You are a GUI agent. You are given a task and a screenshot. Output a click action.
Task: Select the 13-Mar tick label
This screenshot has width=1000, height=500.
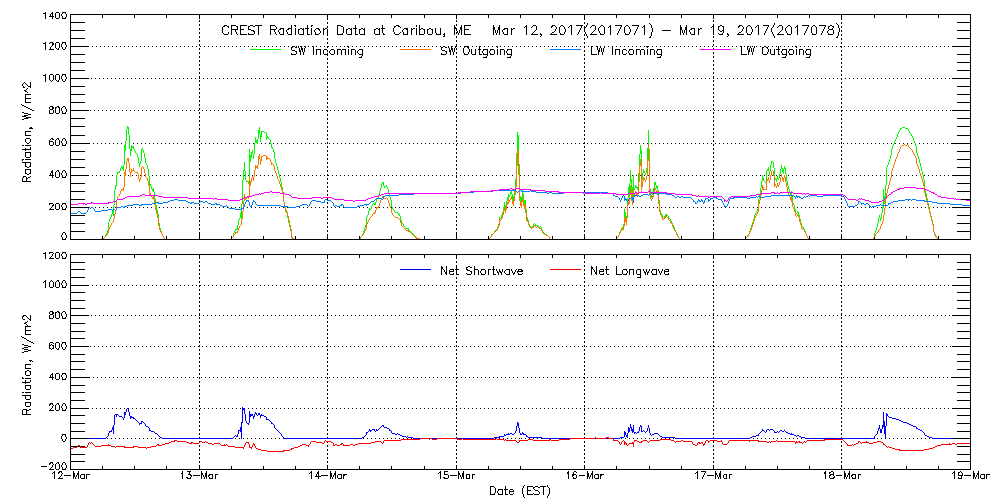[200, 477]
